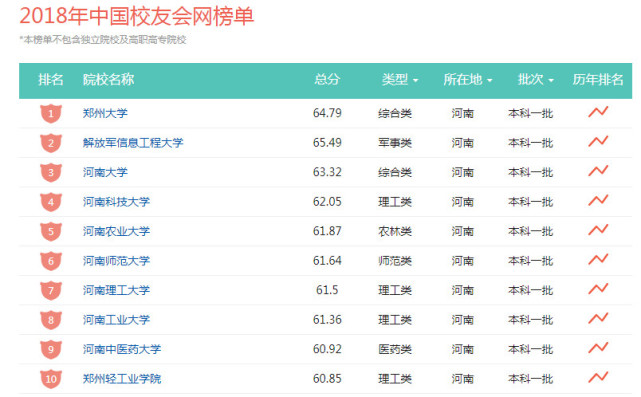641x397 pixels.
Task: Click the score 64.79
Action: point(327,113)
